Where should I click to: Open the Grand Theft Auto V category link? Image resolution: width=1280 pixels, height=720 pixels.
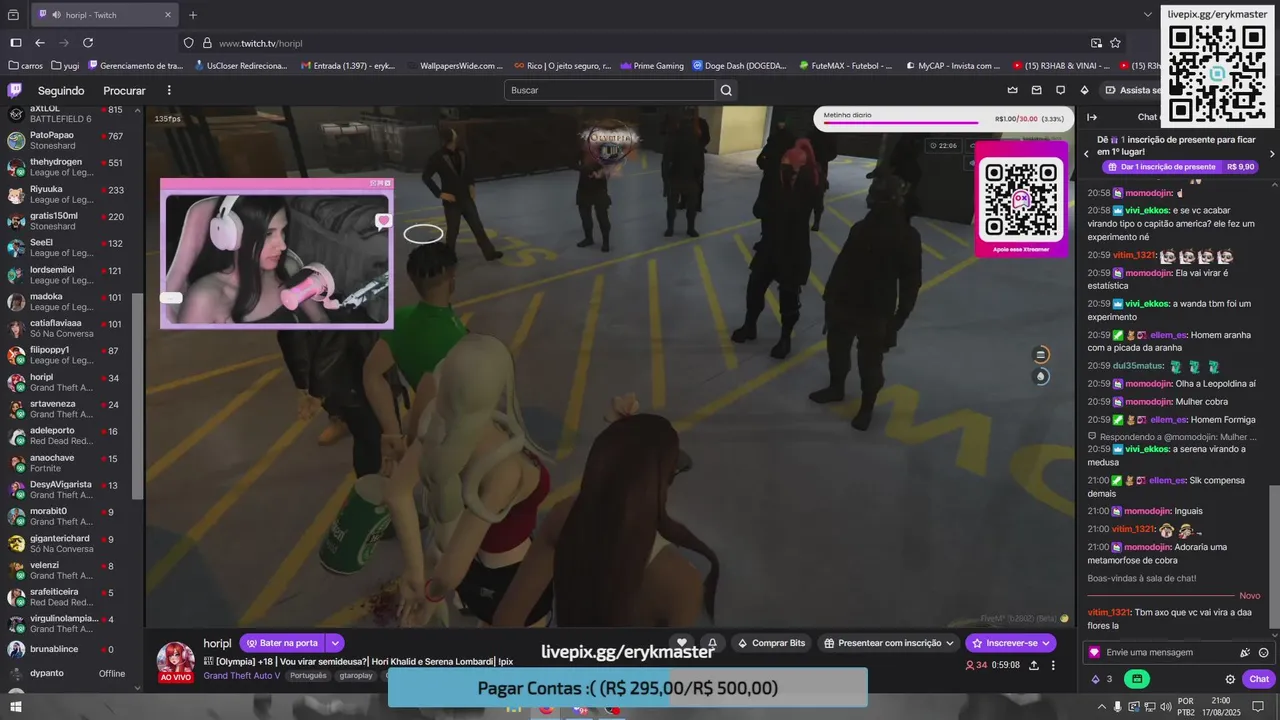(x=242, y=676)
